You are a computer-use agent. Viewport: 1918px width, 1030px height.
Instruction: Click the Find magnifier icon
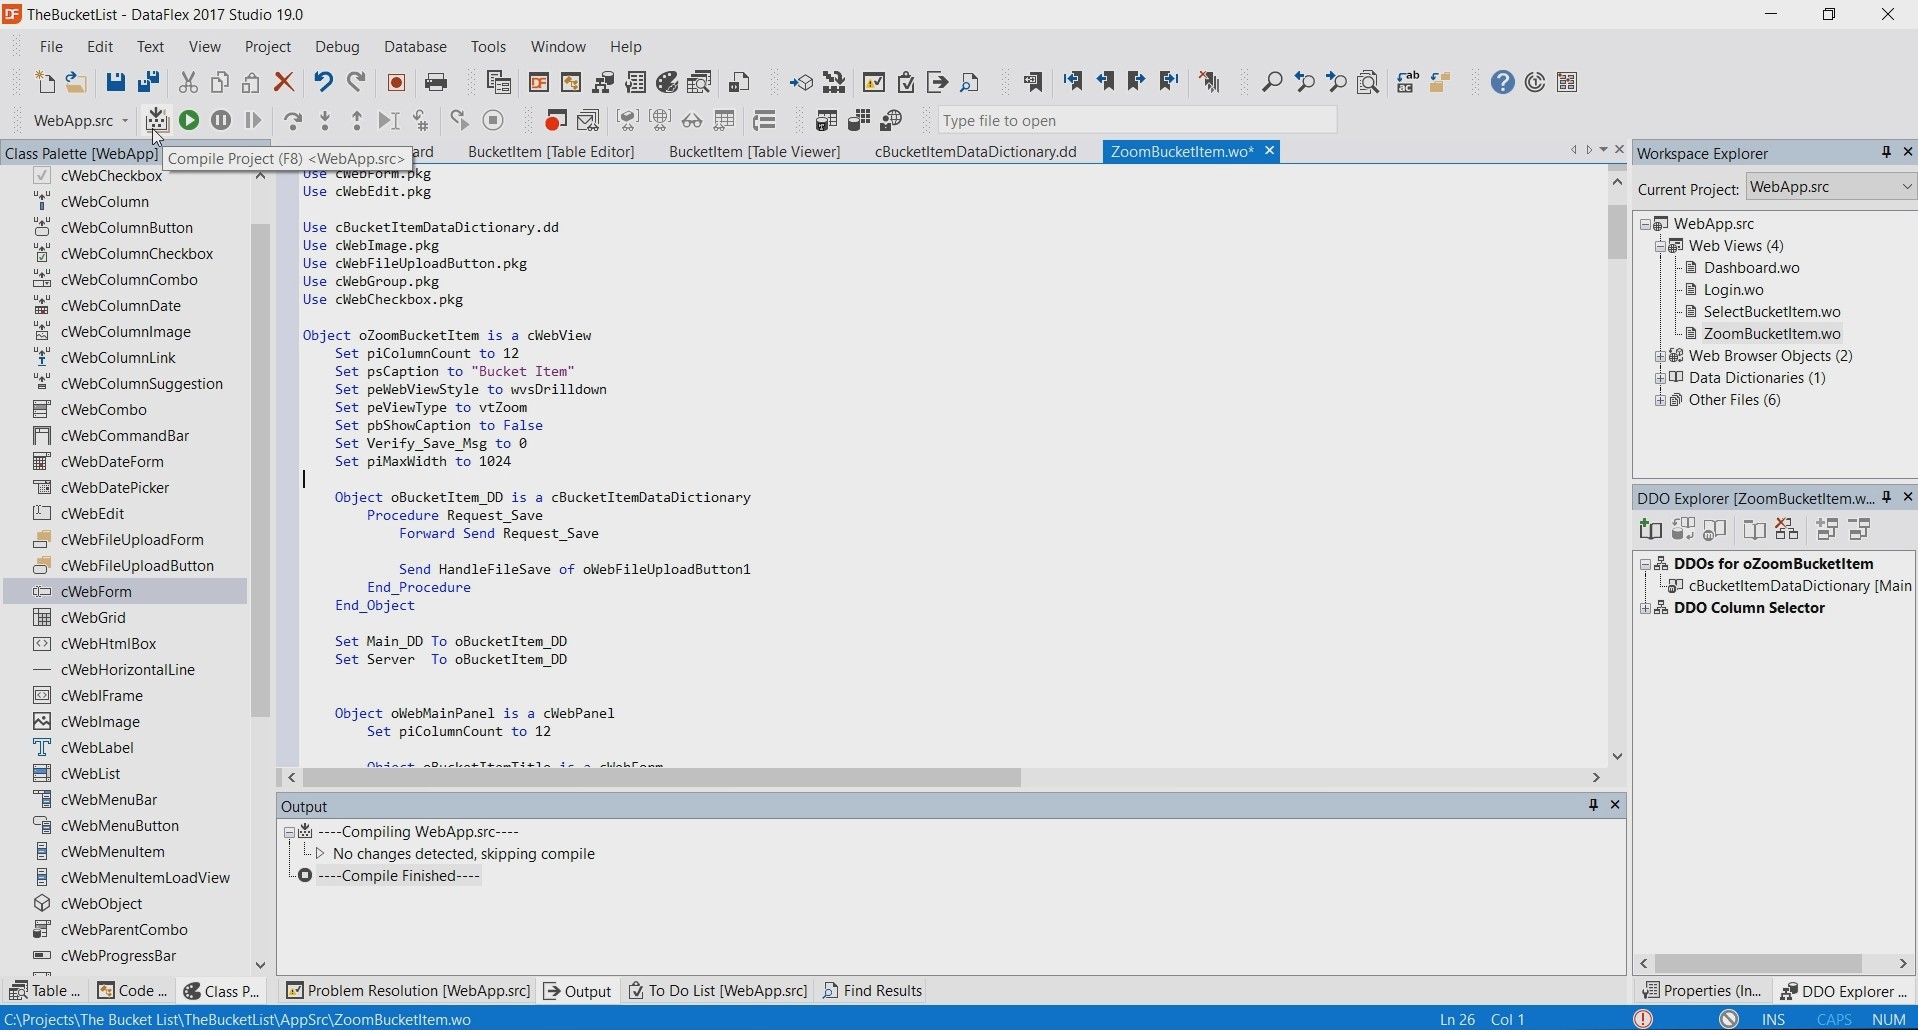(x=1272, y=83)
